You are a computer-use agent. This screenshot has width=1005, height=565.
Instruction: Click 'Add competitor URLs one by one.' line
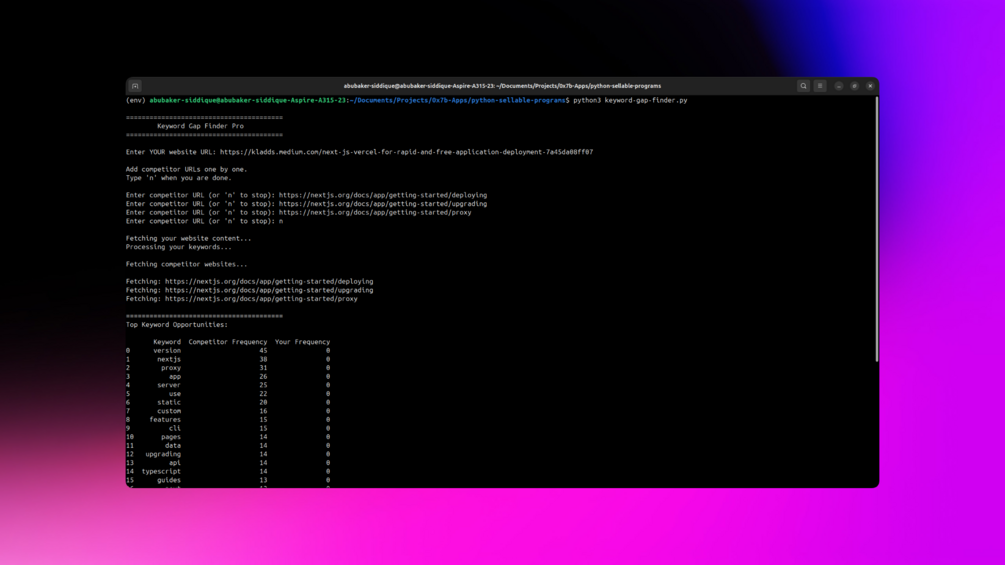pyautogui.click(x=187, y=169)
